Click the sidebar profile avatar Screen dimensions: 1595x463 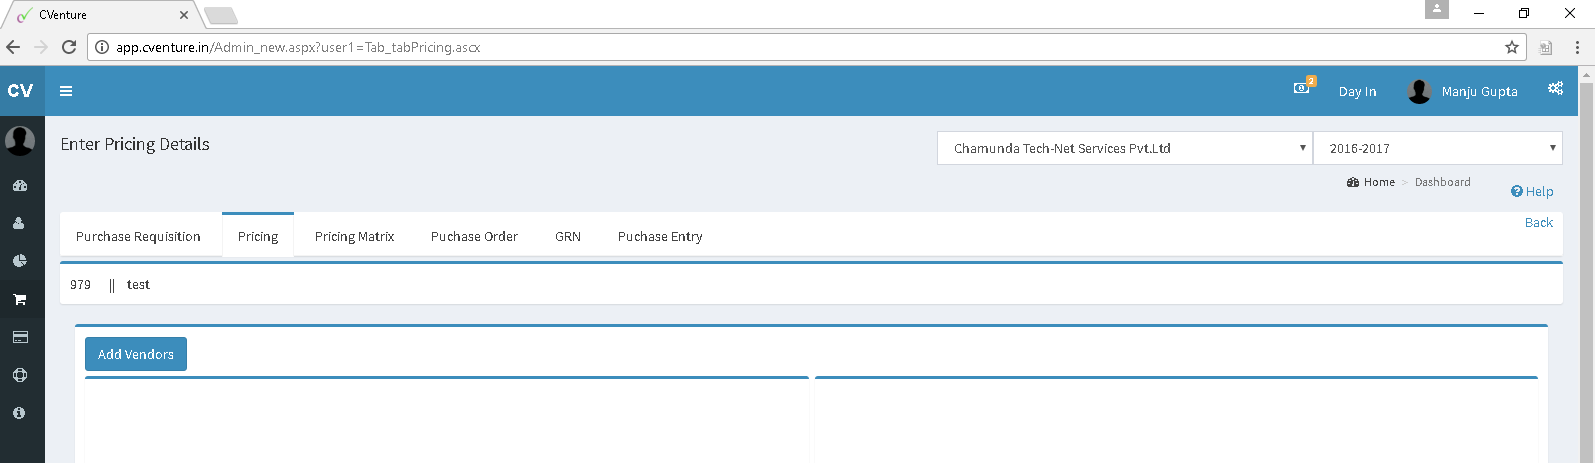click(20, 141)
